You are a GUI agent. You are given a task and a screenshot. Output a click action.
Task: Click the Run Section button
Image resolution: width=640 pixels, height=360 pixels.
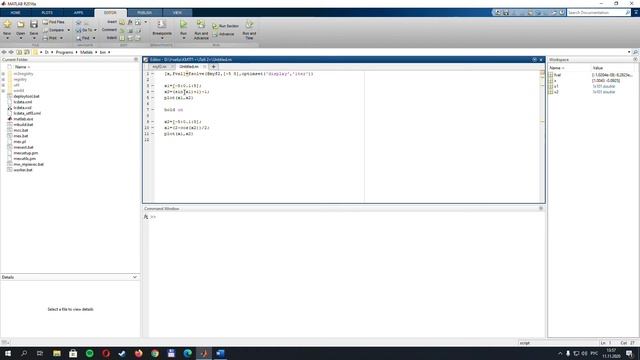(x=225, y=26)
